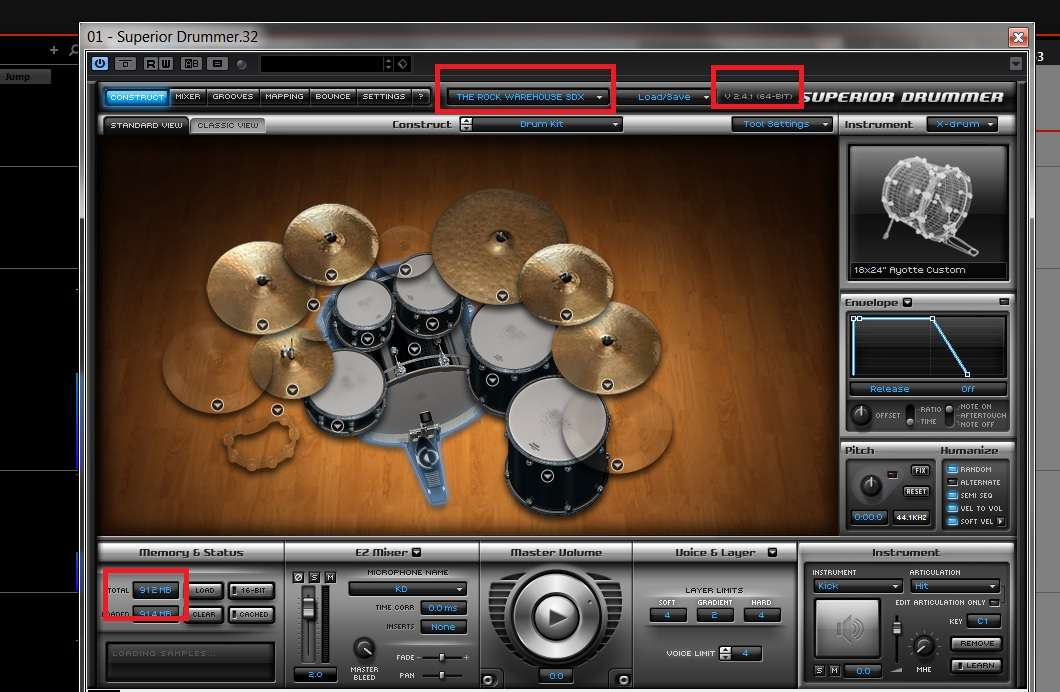1060x692 pixels.
Task: Click the EZ Mixer Pan slider
Action: (441, 676)
